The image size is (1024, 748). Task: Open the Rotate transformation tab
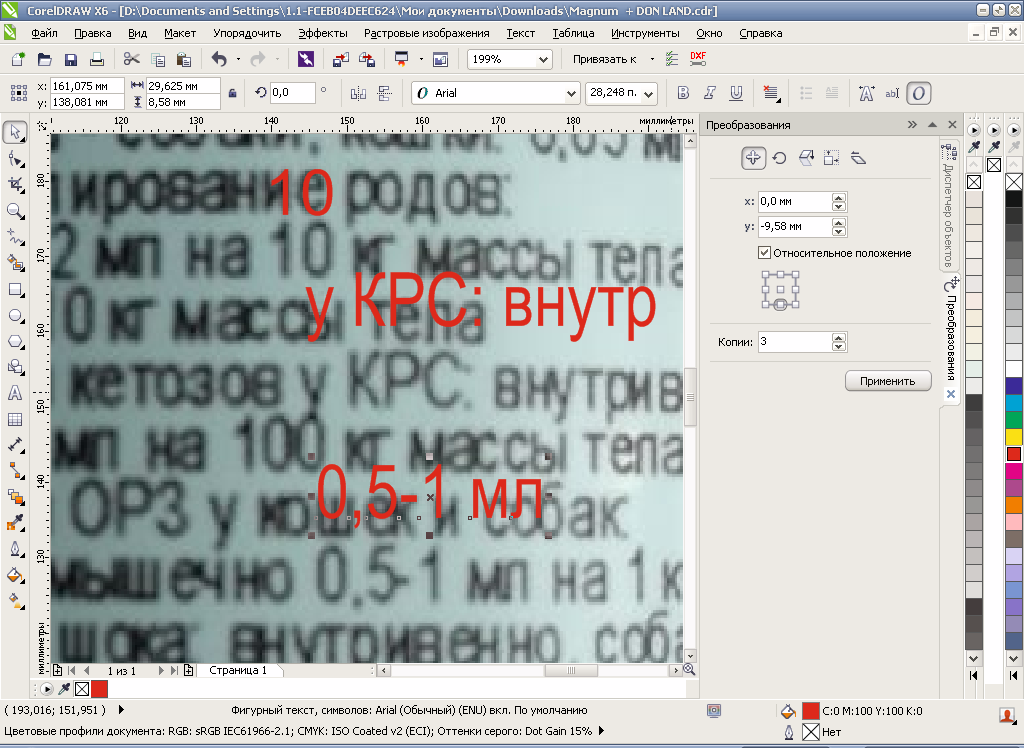[x=780, y=158]
